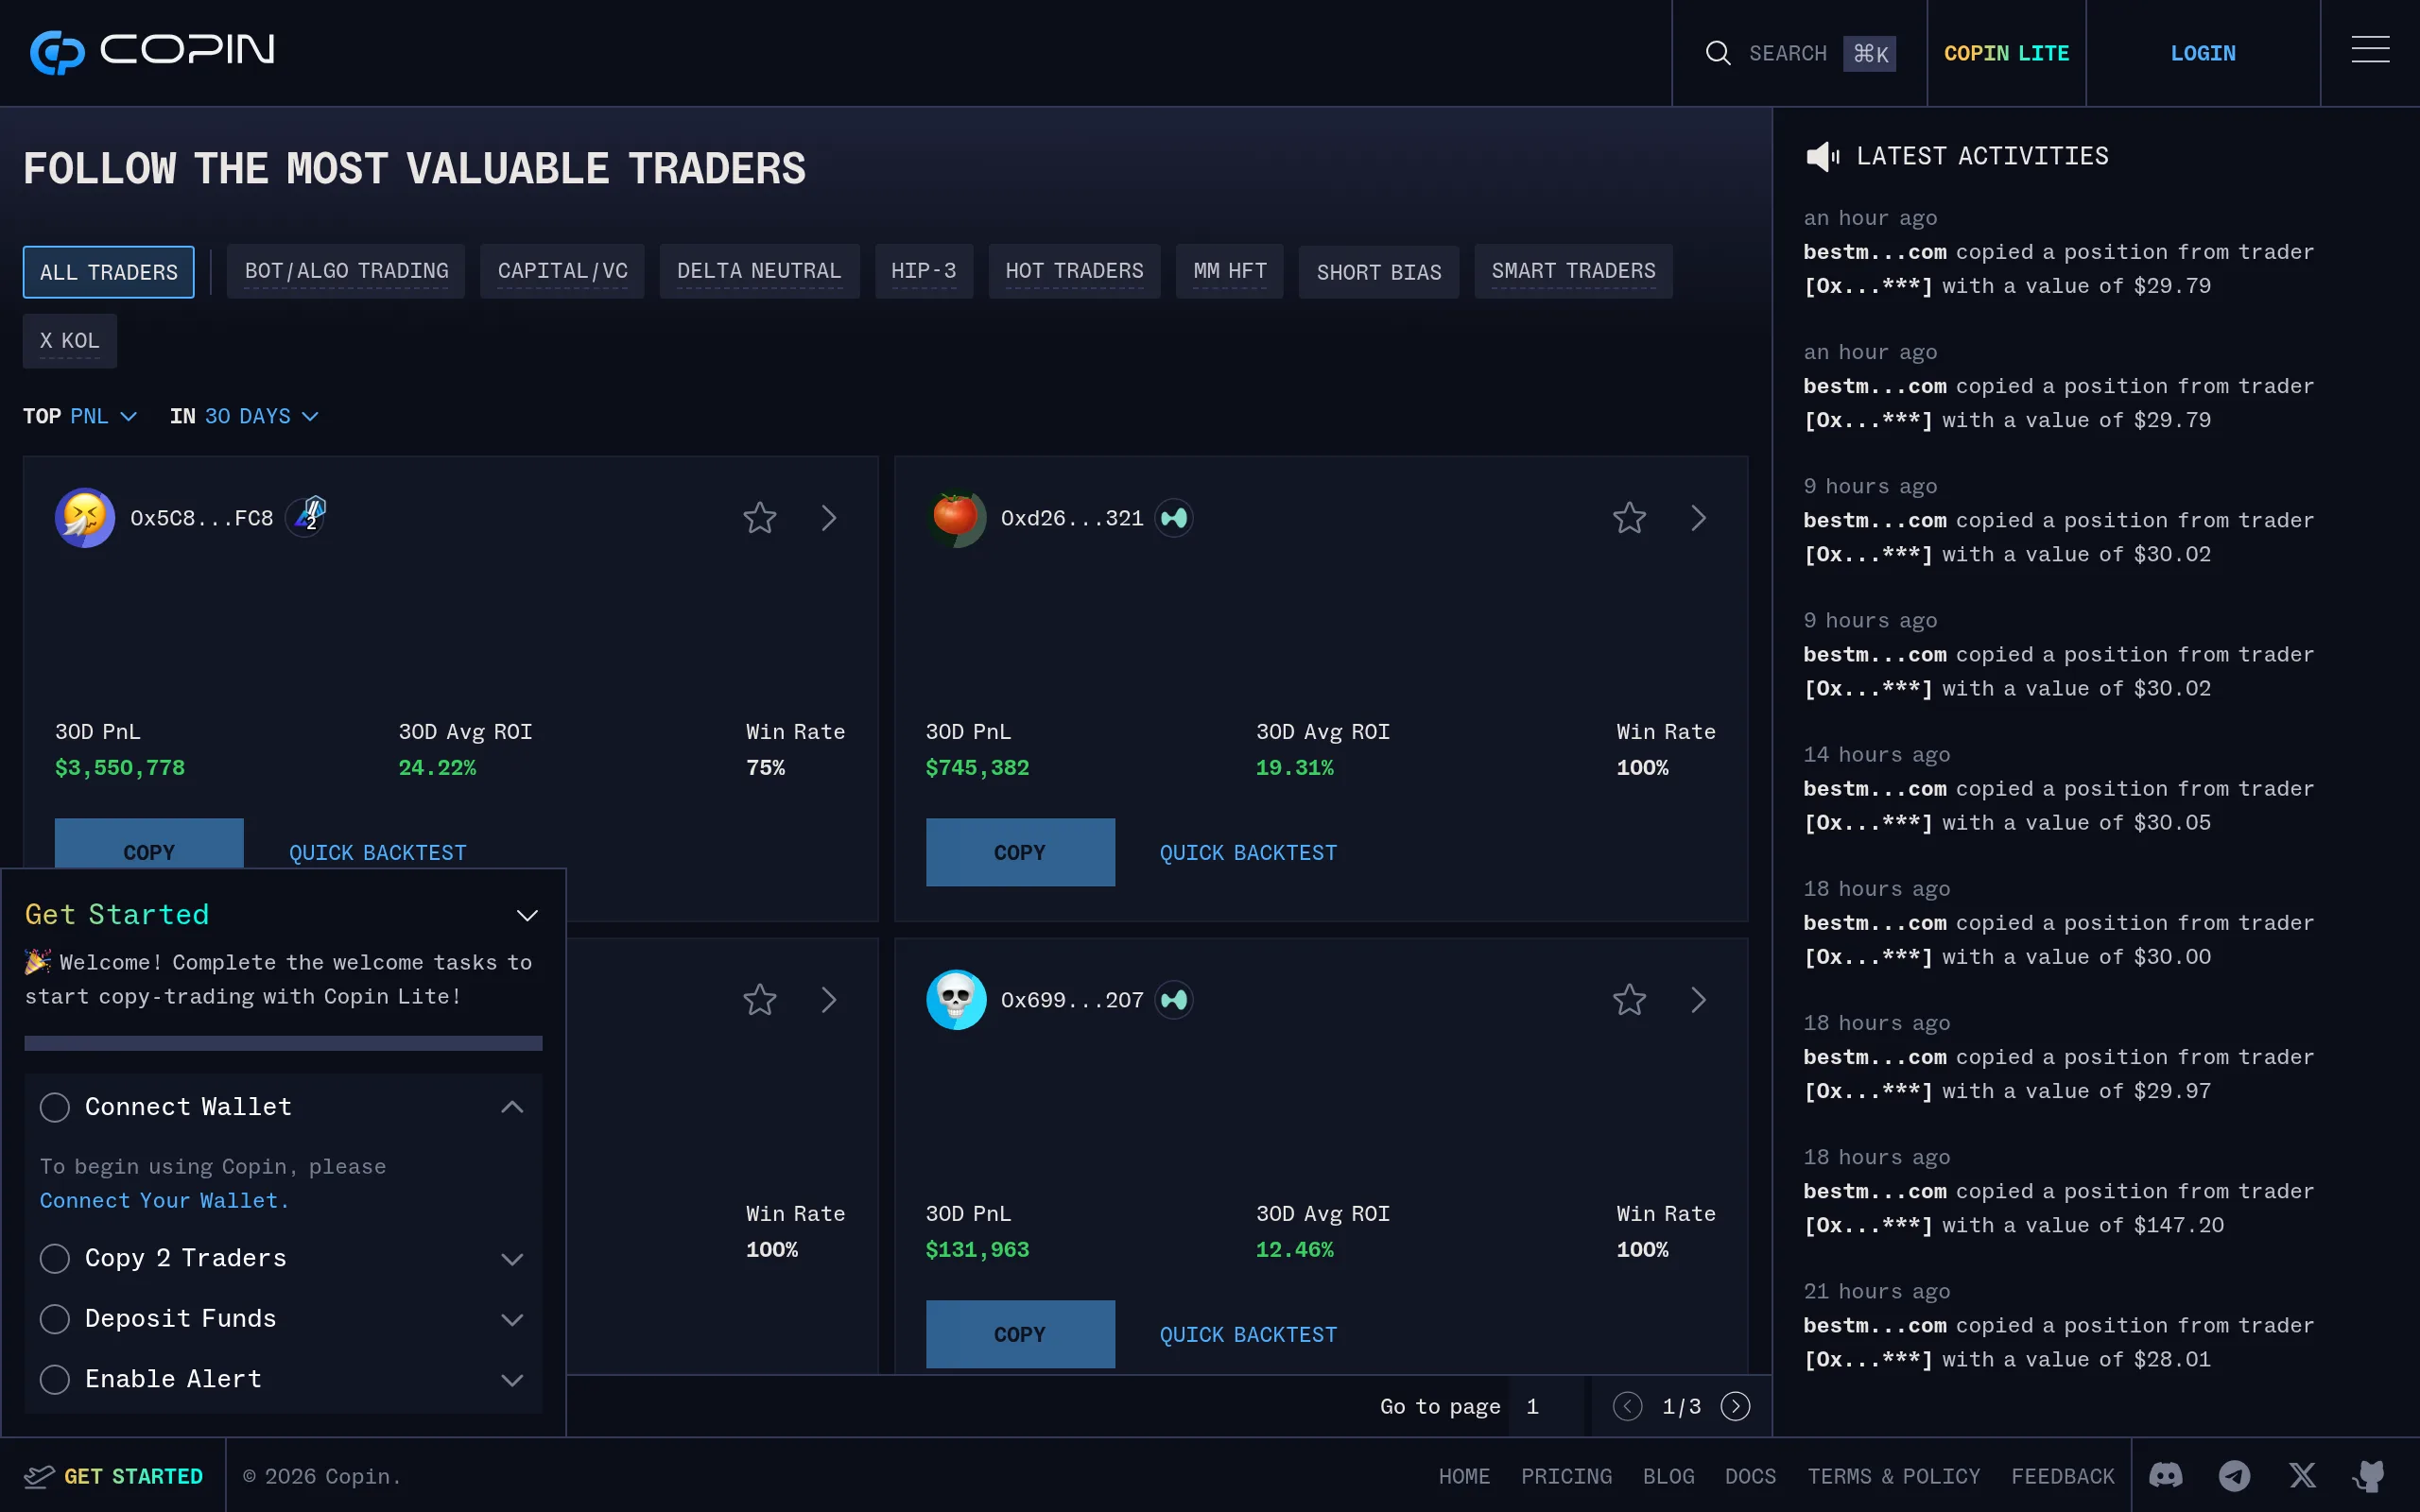
Task: Expand the Copy 2 Traders task
Action: point(513,1258)
